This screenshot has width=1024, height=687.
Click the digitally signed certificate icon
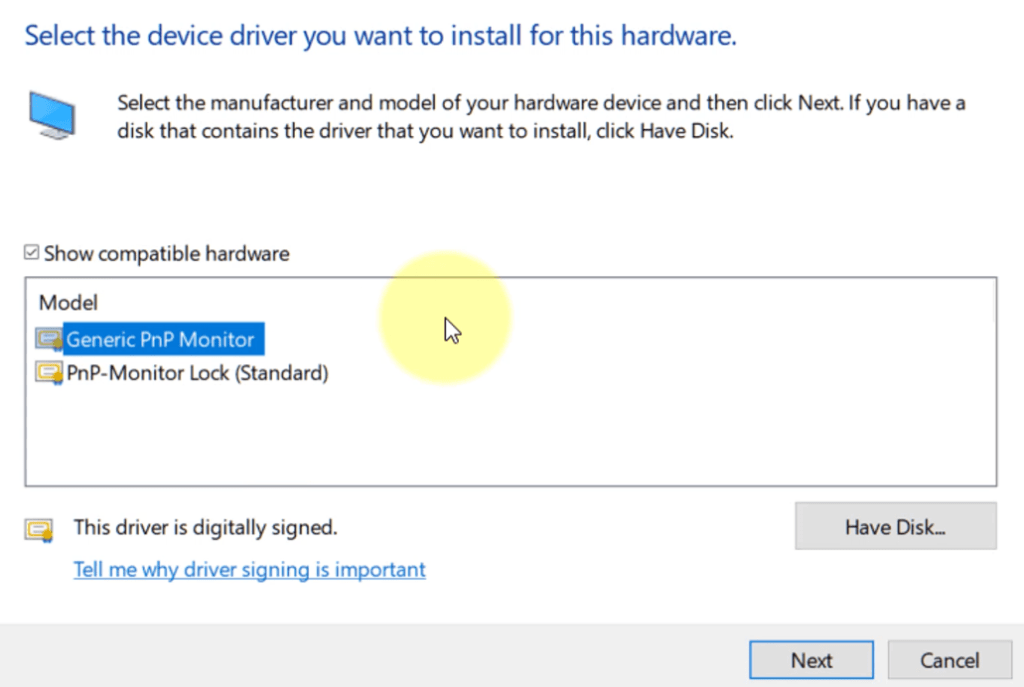(39, 530)
